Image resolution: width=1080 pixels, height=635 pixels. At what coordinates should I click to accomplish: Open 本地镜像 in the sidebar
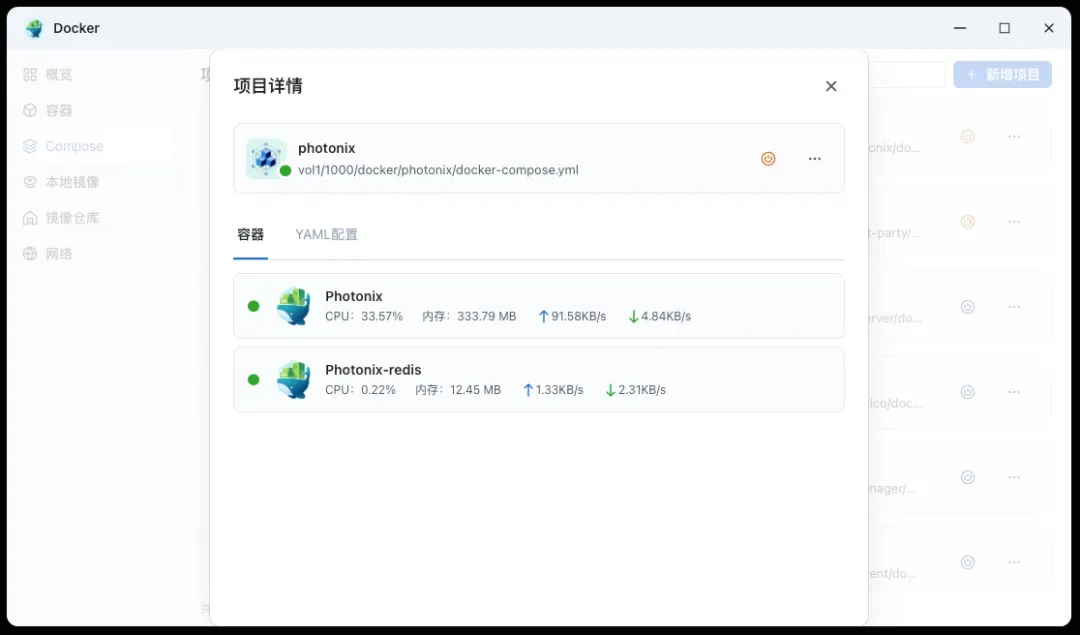pos(72,182)
